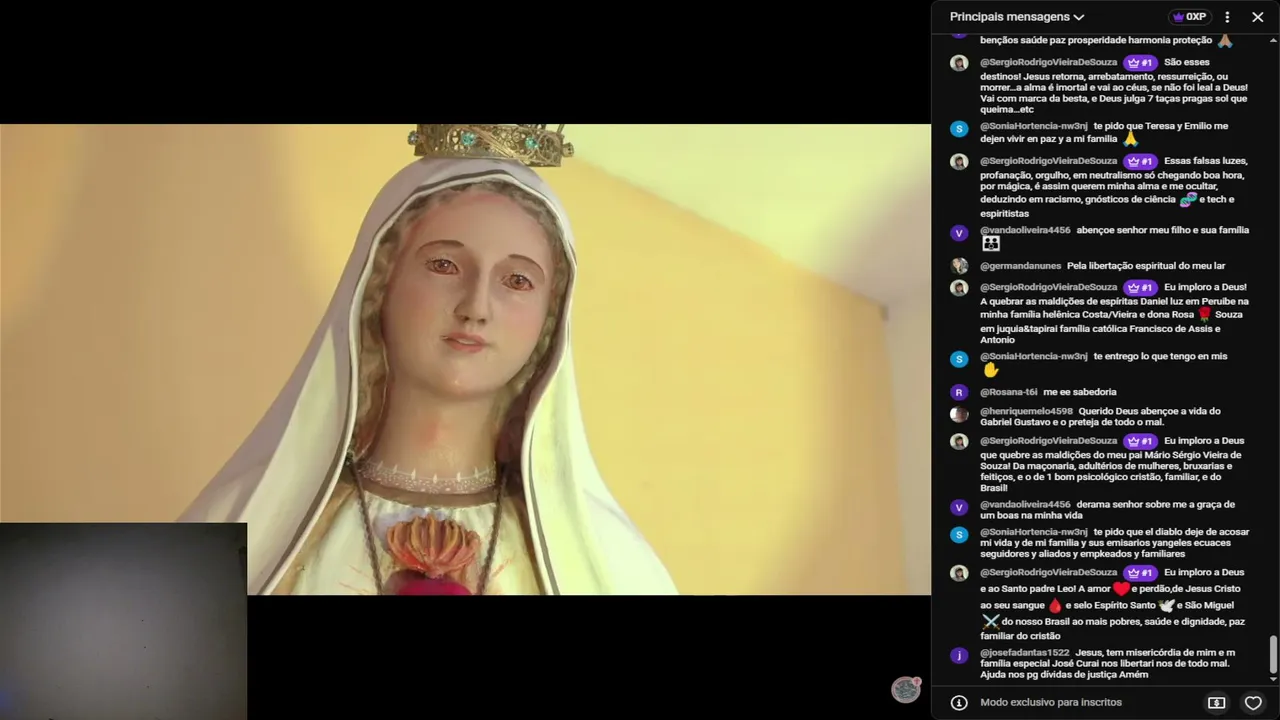Click Sonia's avatar on "Teresa y Emilio" message
This screenshot has width=1280, height=720.
(959, 128)
